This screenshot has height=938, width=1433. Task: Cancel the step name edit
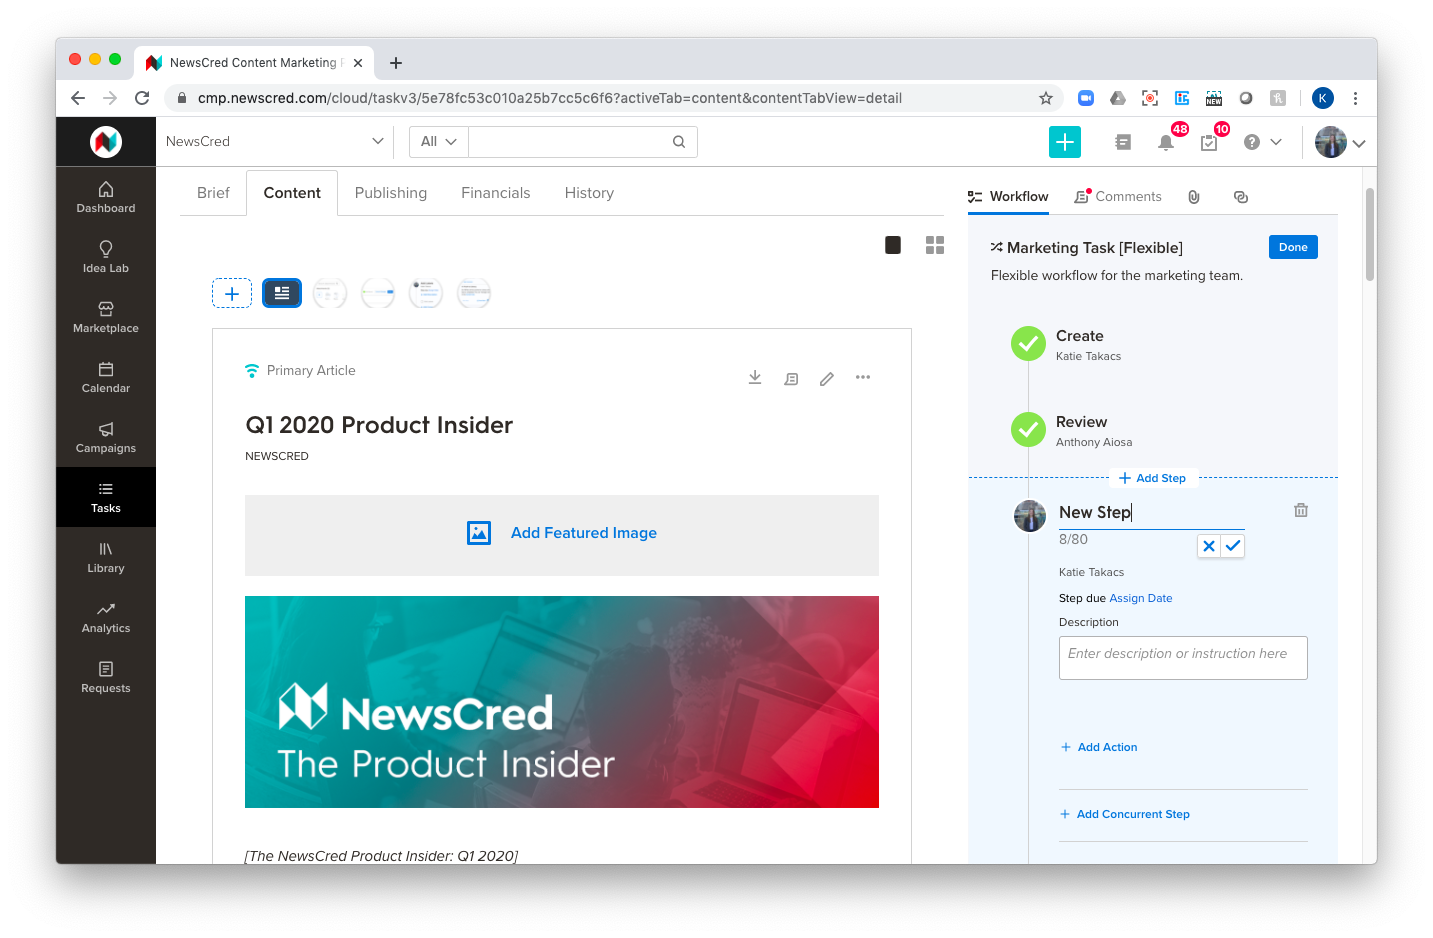point(1209,546)
